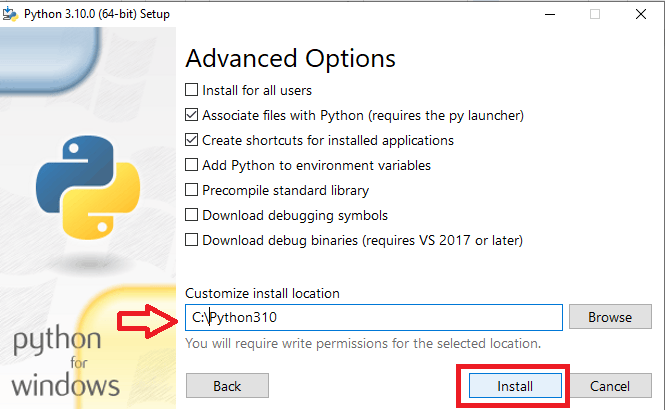The width and height of the screenshot is (665, 410).
Task: Enable Download debug binaries option
Action: (x=191, y=240)
